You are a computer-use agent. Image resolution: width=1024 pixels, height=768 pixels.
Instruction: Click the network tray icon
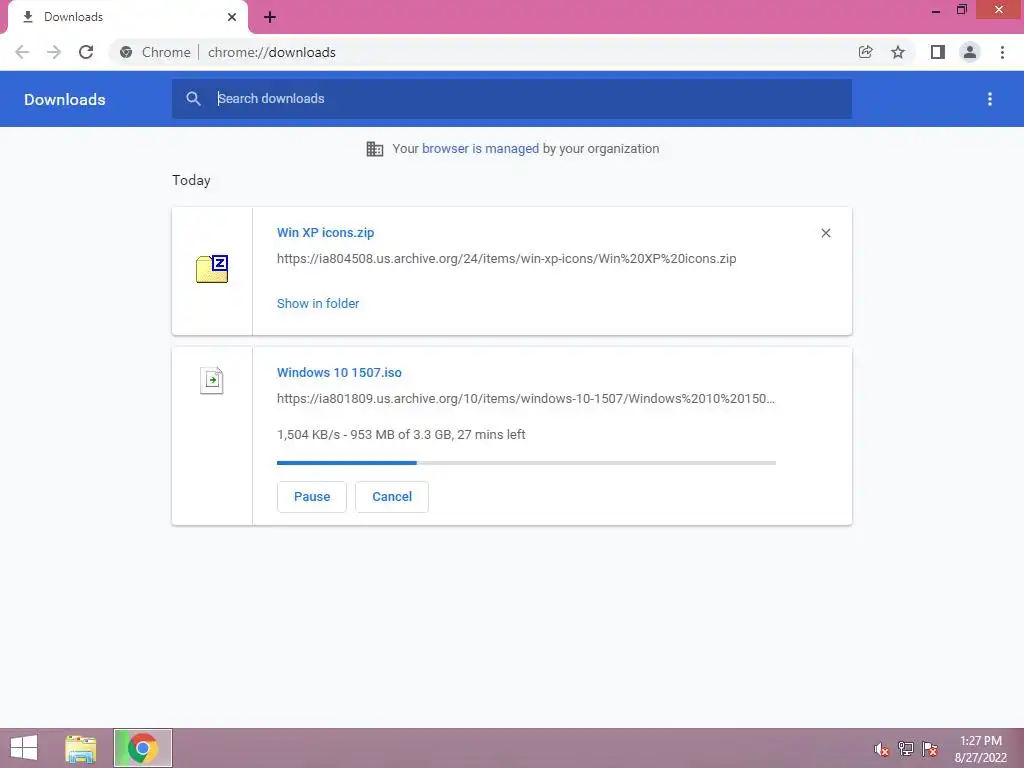[x=906, y=749]
